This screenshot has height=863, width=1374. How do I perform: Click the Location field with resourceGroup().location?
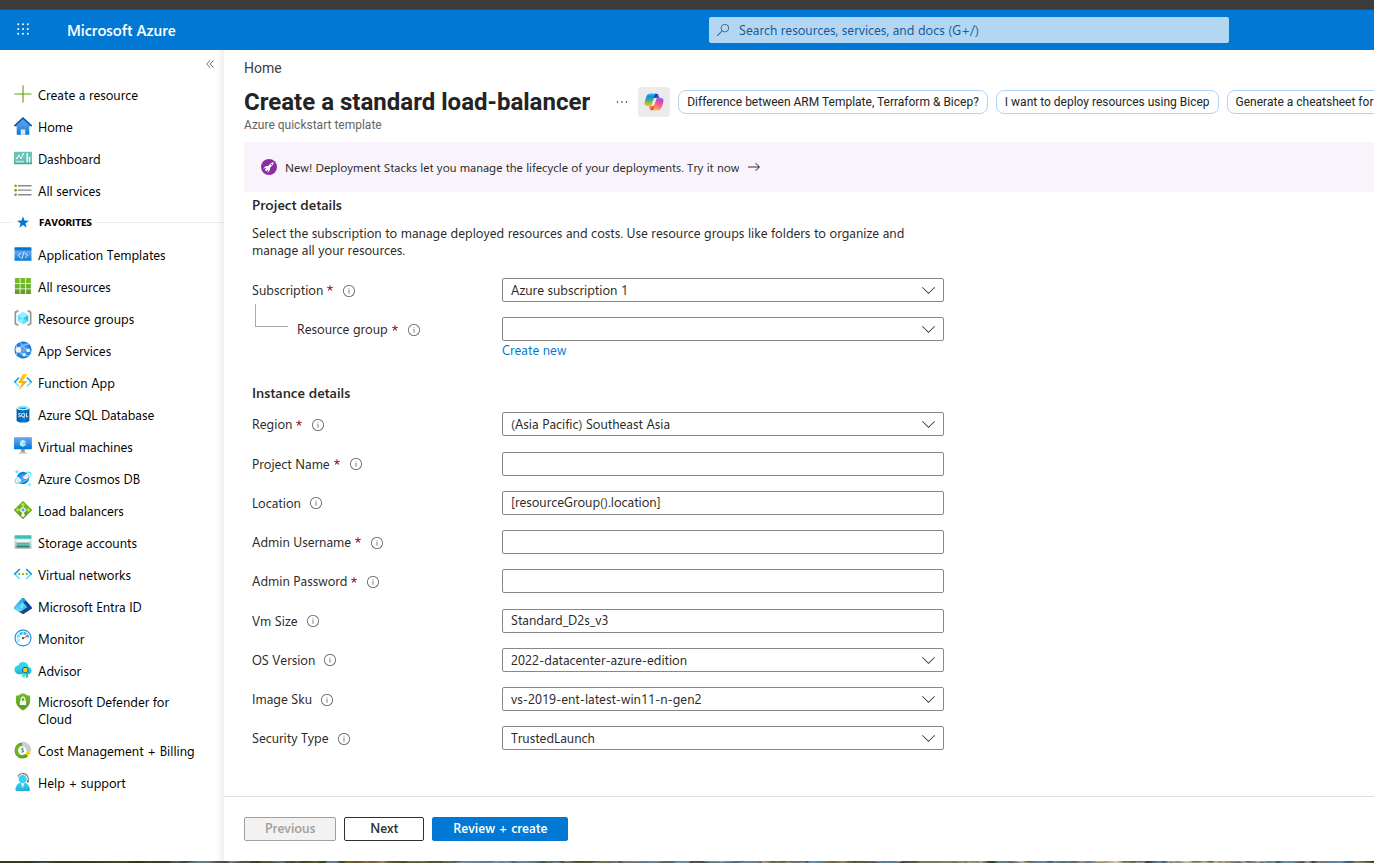click(723, 503)
